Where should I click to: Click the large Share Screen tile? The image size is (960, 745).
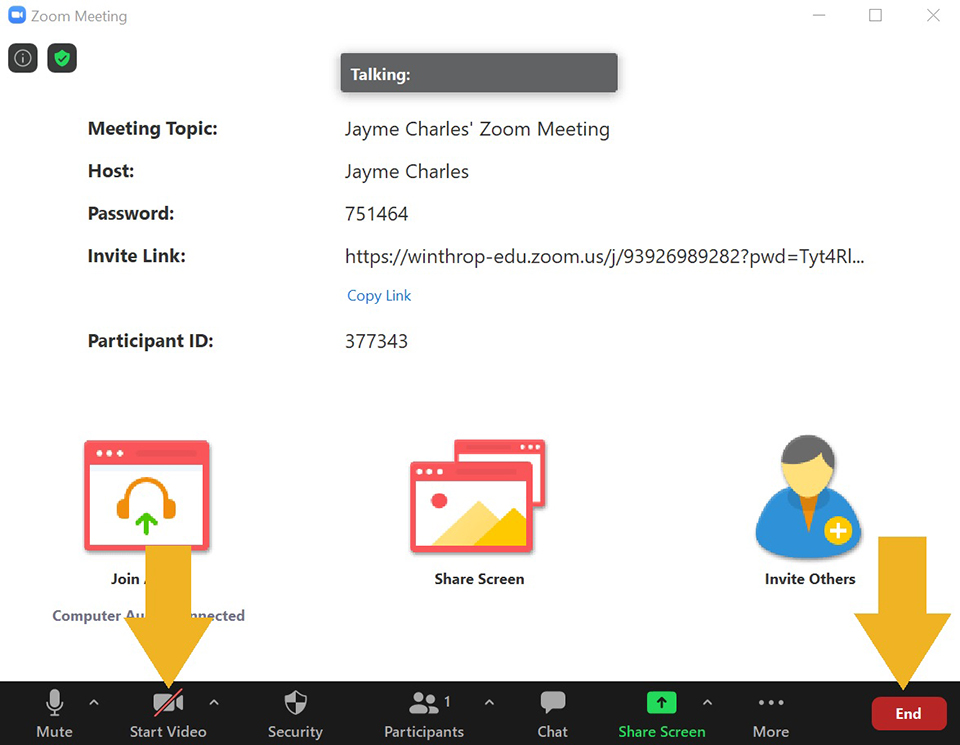pos(479,513)
